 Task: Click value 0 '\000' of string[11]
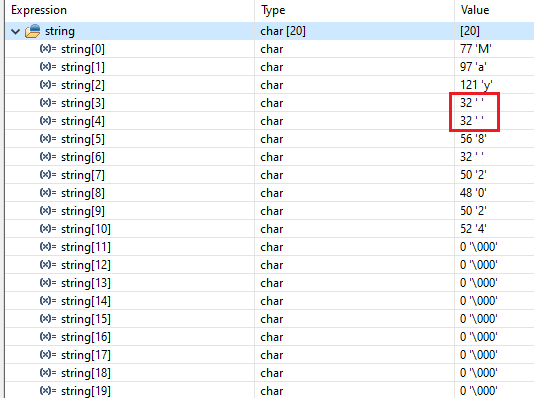point(478,247)
